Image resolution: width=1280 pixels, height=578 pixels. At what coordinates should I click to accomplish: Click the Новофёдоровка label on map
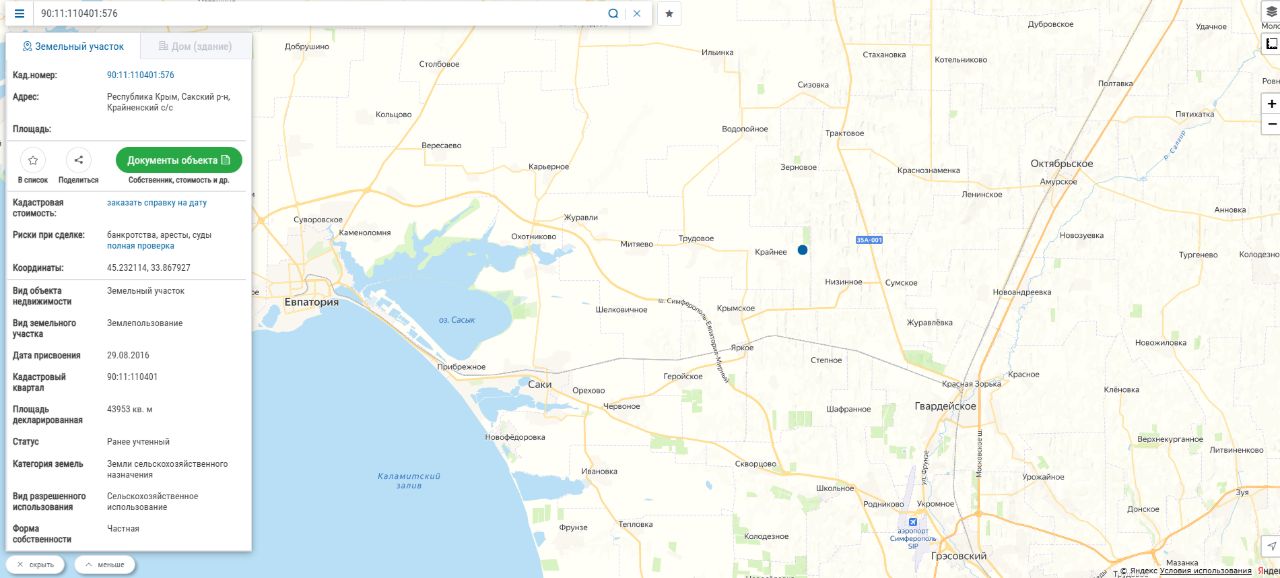[x=515, y=437]
